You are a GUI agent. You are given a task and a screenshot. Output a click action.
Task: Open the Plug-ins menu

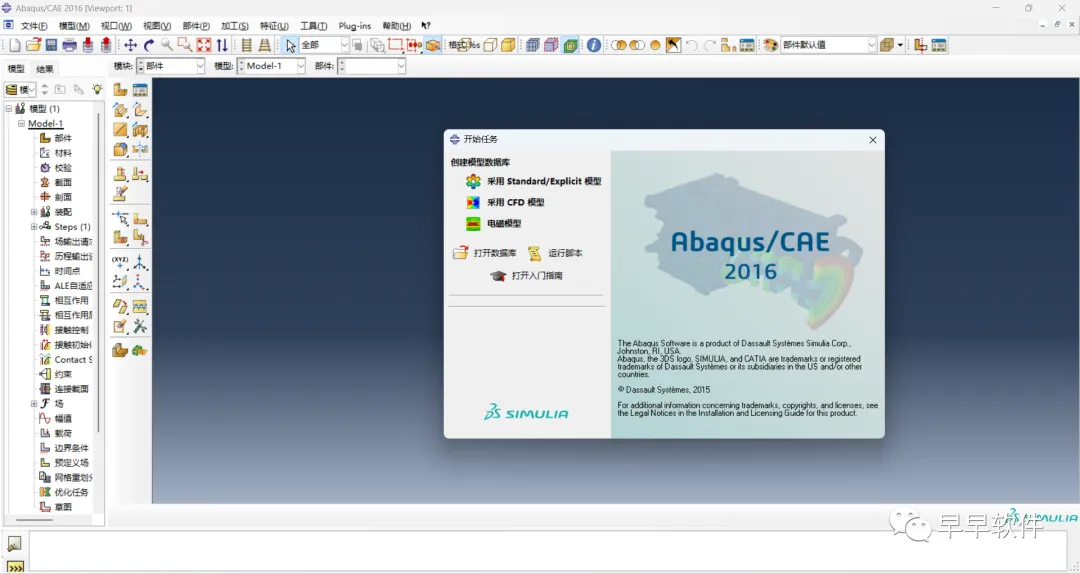click(x=355, y=26)
